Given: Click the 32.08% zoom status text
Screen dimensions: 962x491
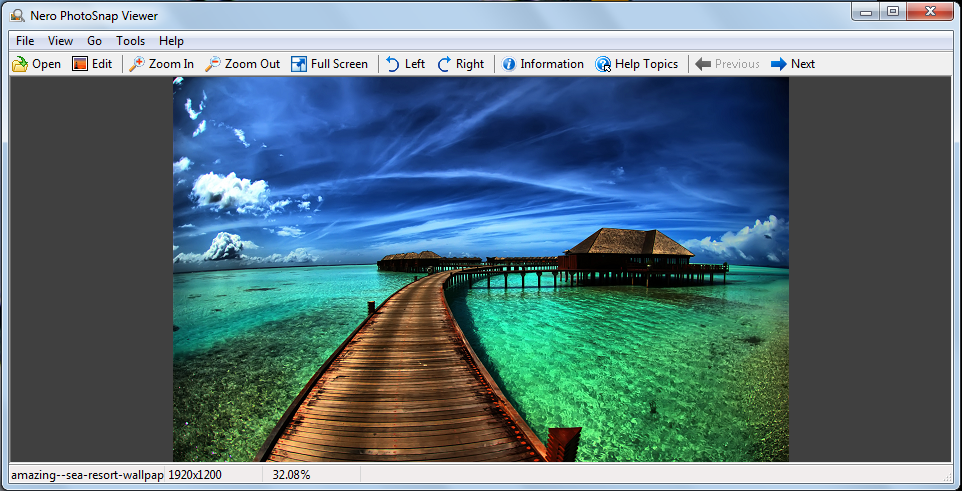Looking at the screenshot, I should [x=291, y=474].
